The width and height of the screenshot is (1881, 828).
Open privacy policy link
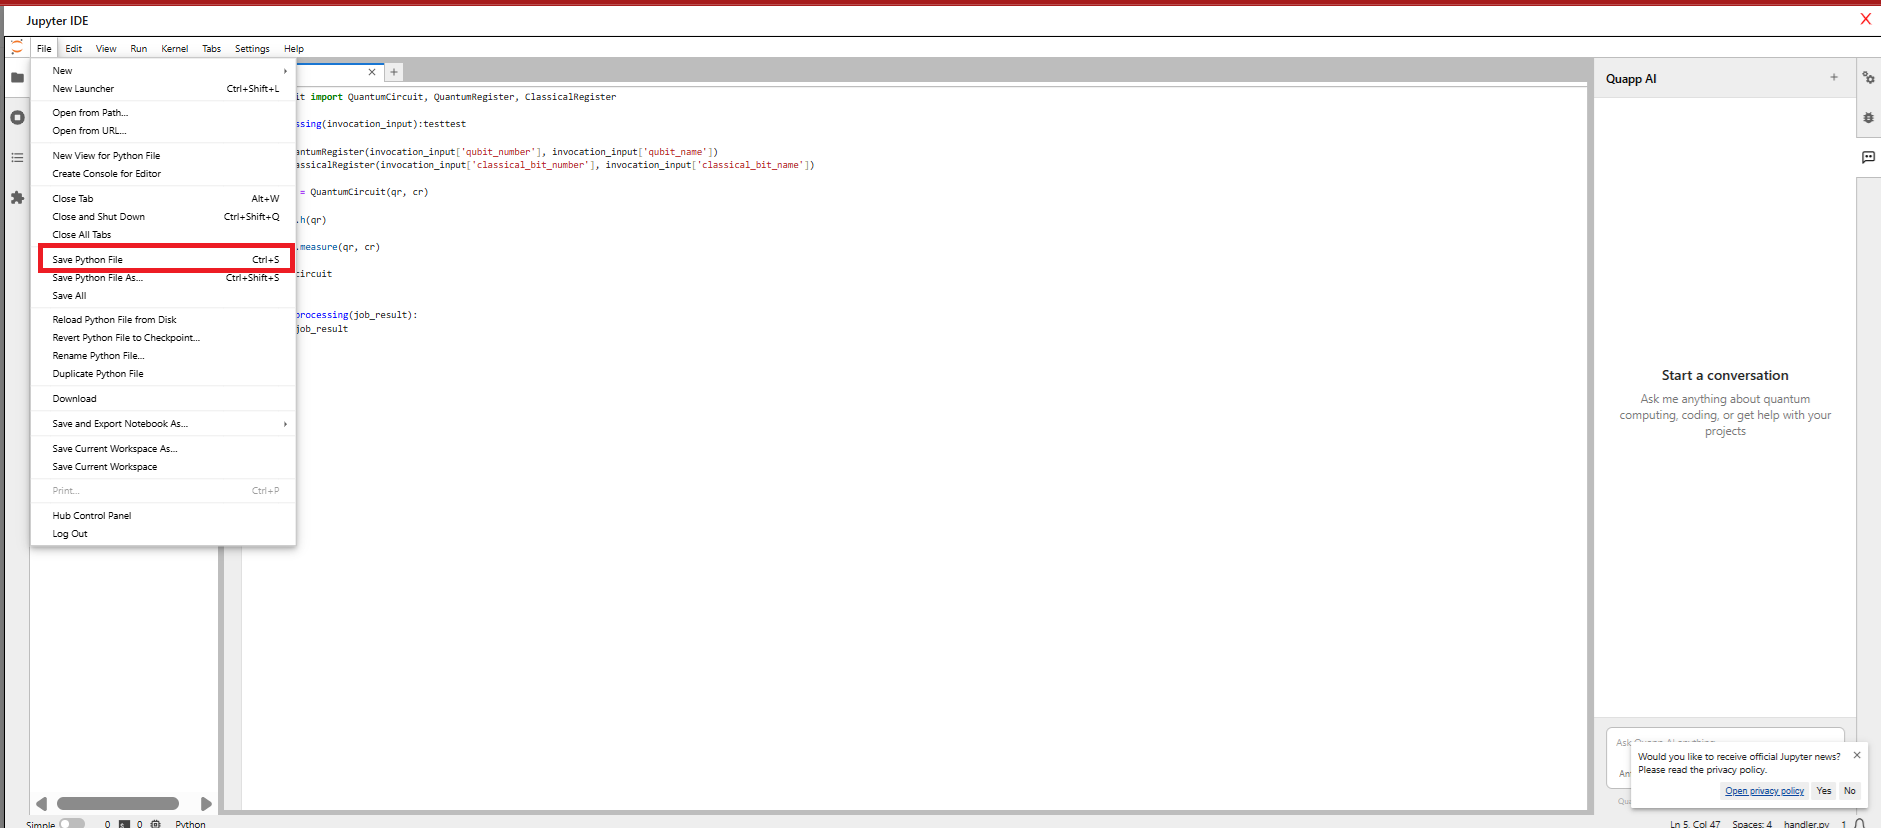pyautogui.click(x=1764, y=791)
